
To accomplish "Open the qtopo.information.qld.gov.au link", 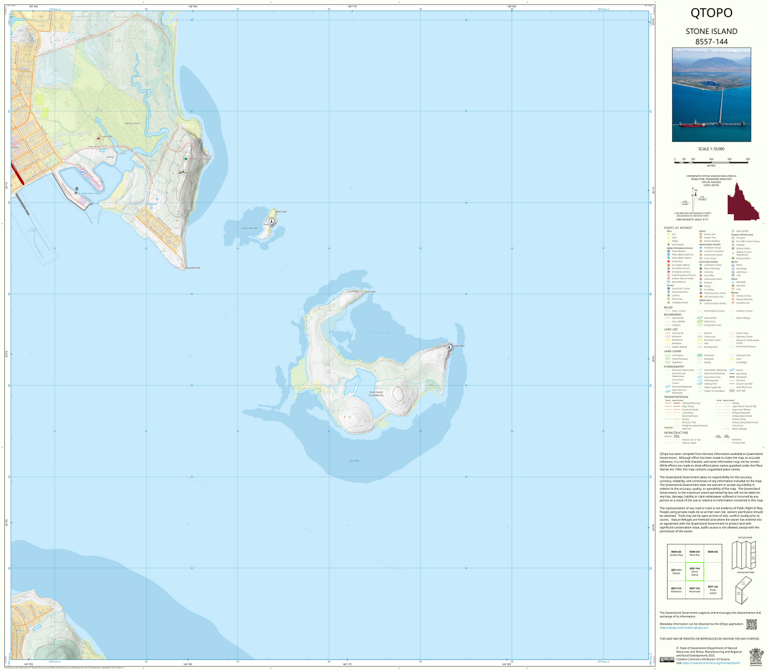I will [684, 627].
